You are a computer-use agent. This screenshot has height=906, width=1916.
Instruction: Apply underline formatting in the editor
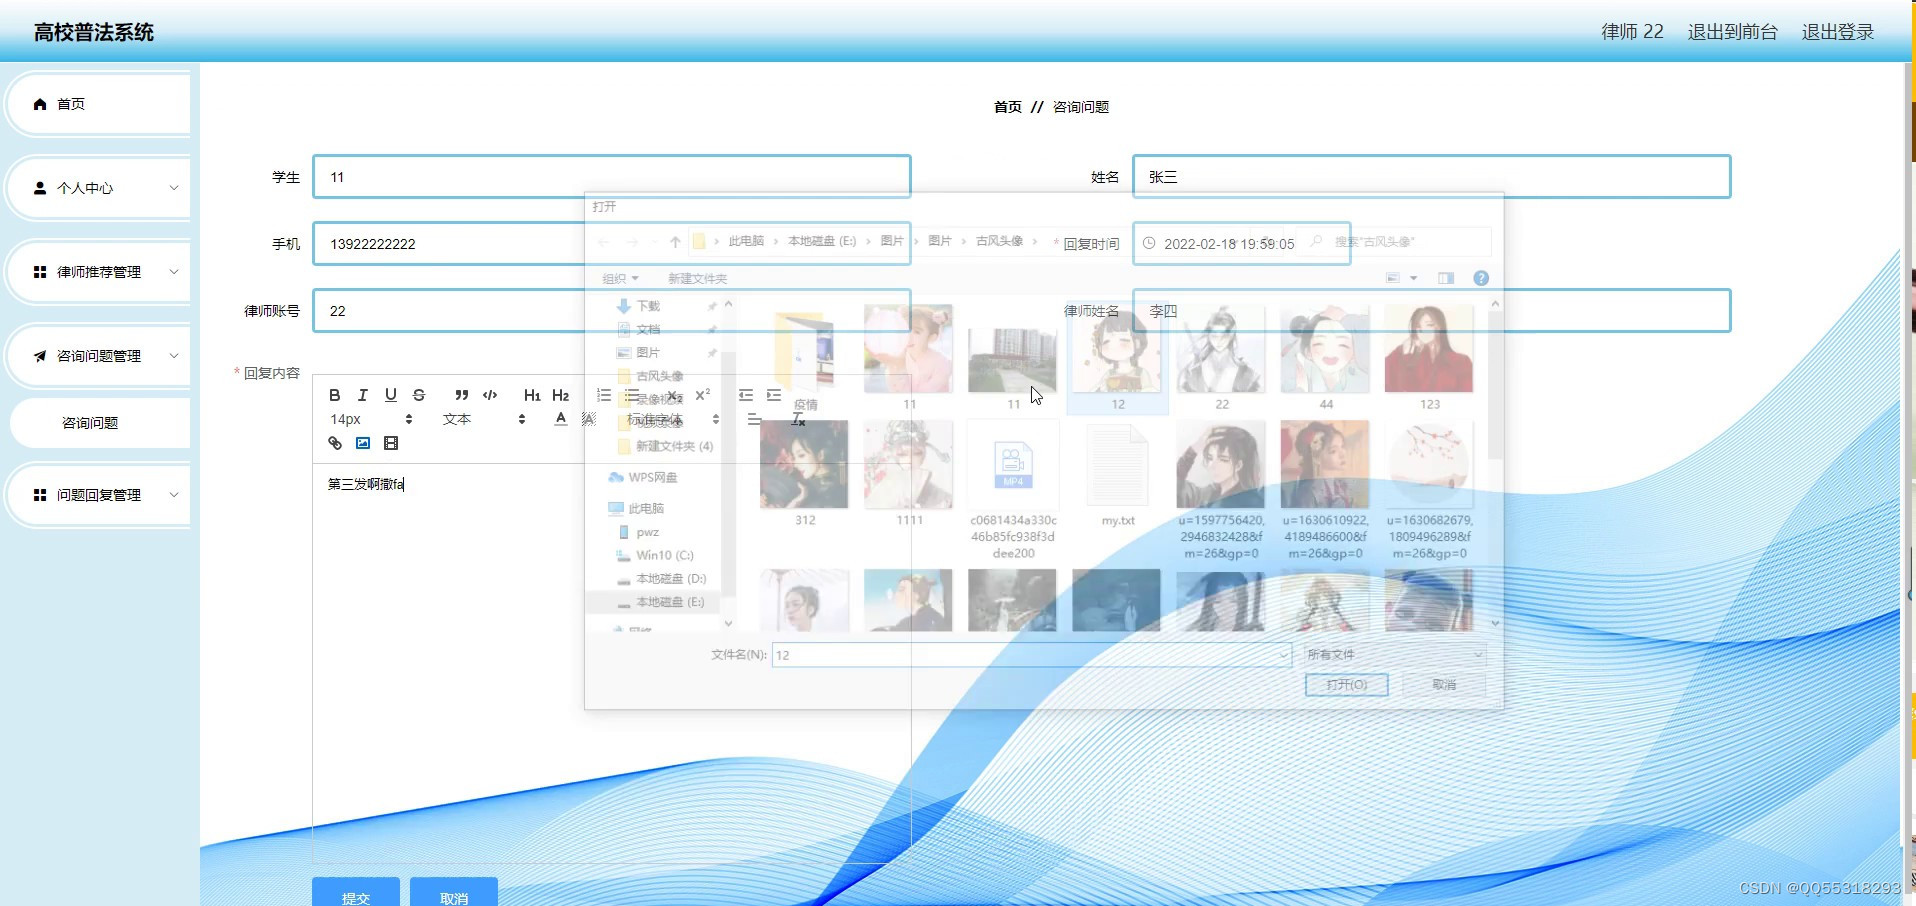[x=391, y=395]
